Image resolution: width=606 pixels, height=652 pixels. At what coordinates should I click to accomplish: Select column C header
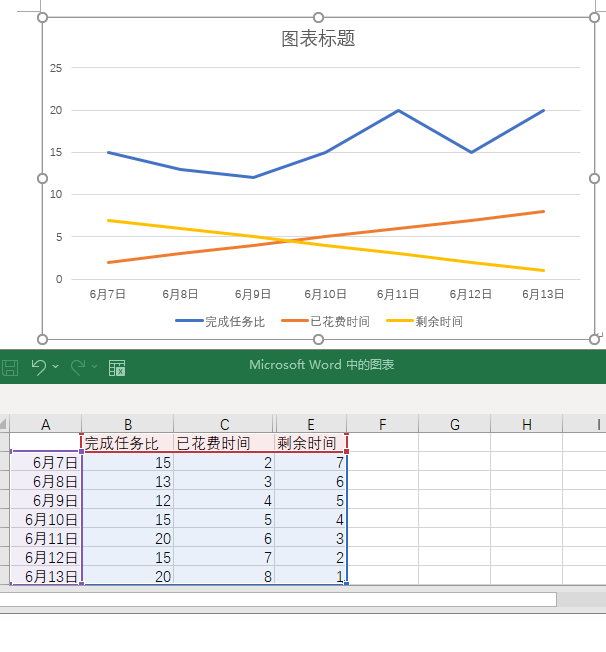(x=224, y=424)
